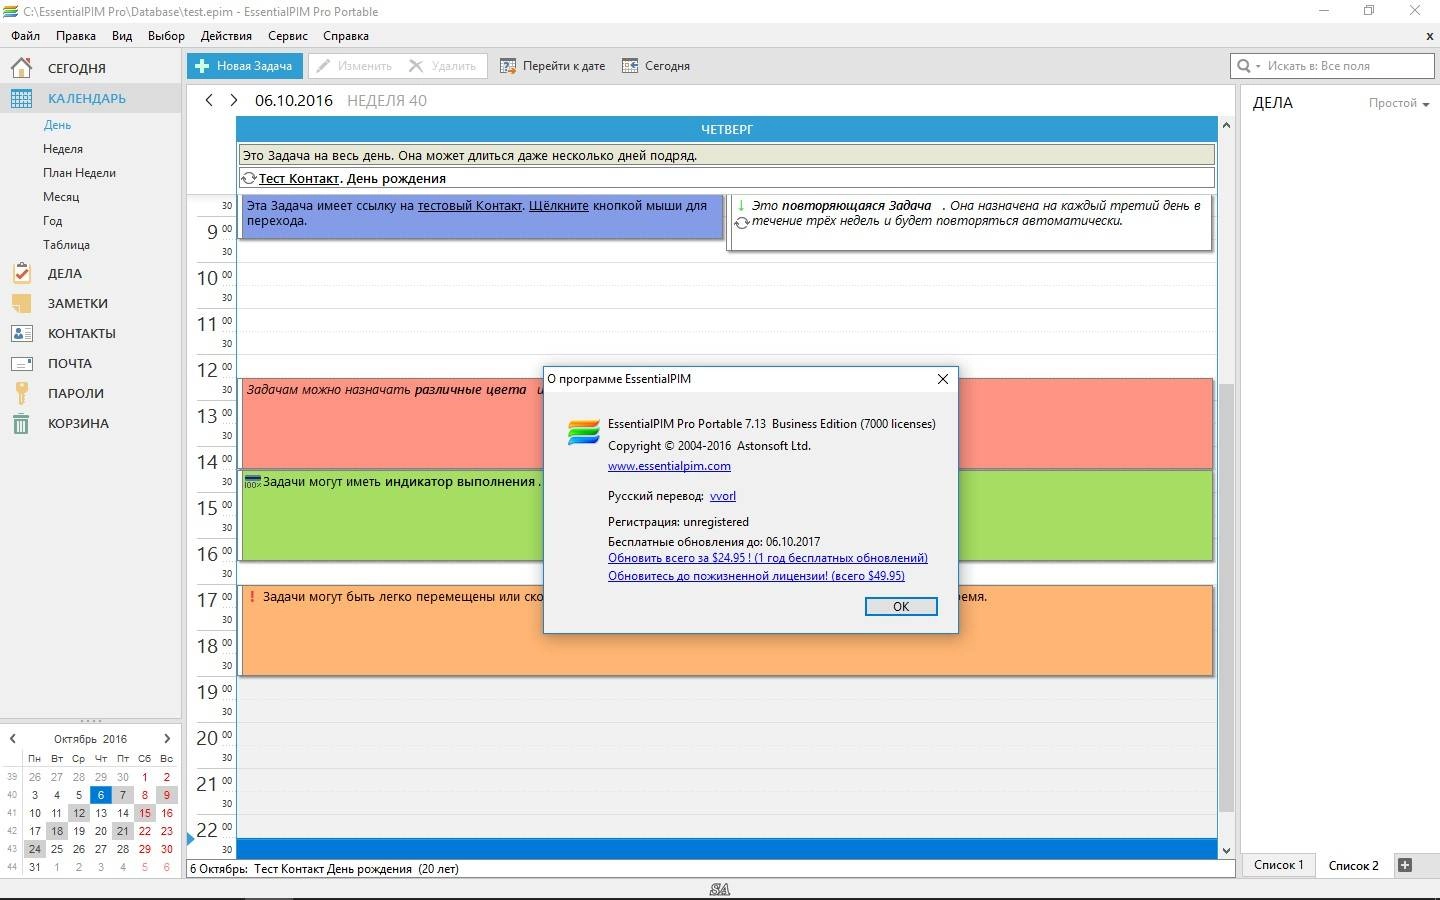1440x900 pixels.
Task: Click the Новая Задача button
Action: (x=244, y=66)
